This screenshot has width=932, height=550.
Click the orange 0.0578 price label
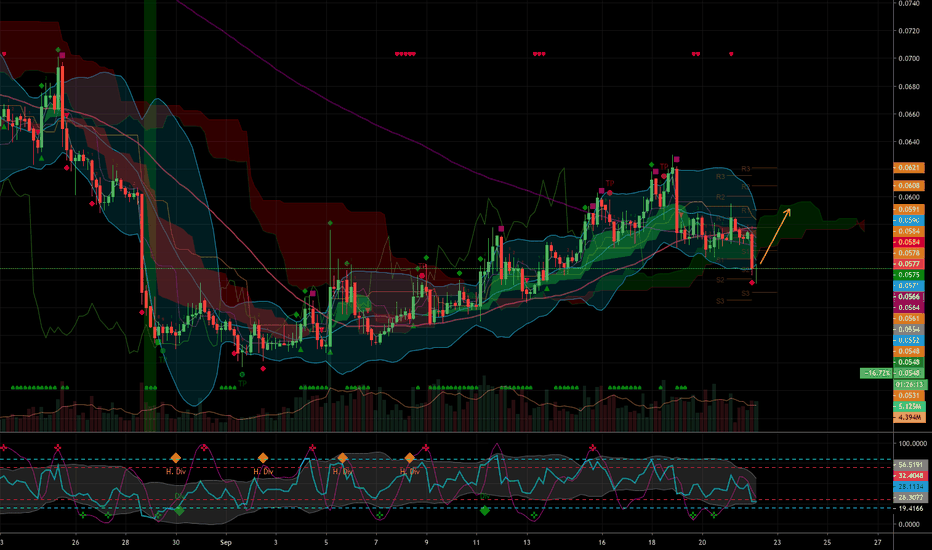point(909,253)
